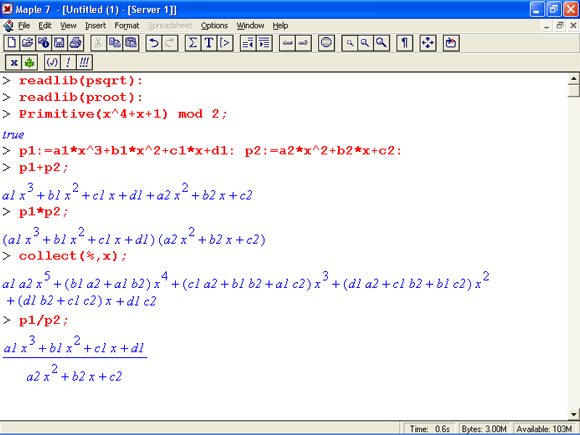Open the Help menu
Image resolution: width=580 pixels, height=435 pixels.
[x=280, y=26]
